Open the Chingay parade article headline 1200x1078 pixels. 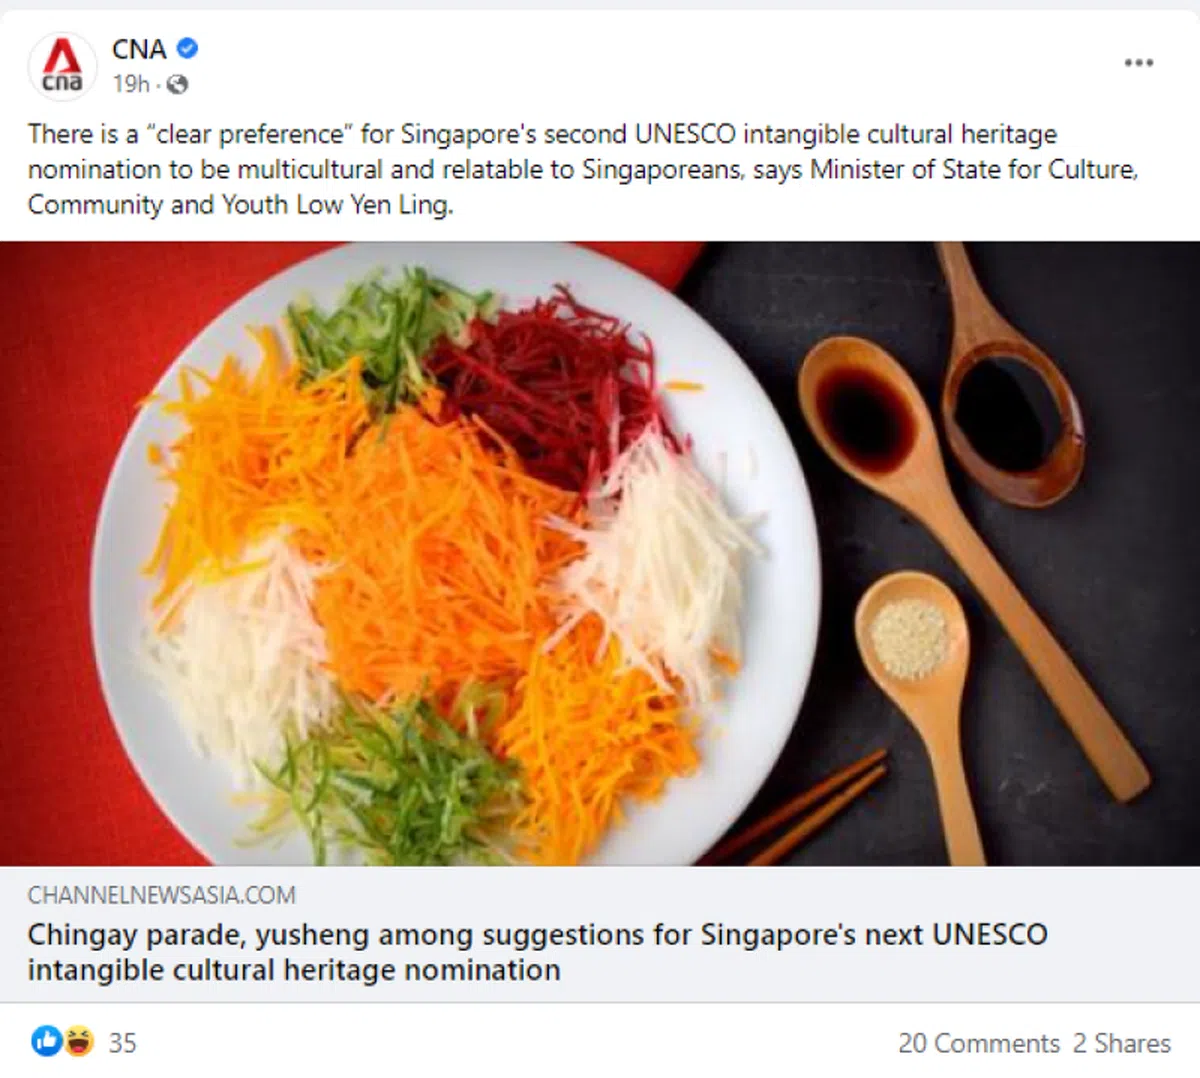pyautogui.click(x=537, y=952)
